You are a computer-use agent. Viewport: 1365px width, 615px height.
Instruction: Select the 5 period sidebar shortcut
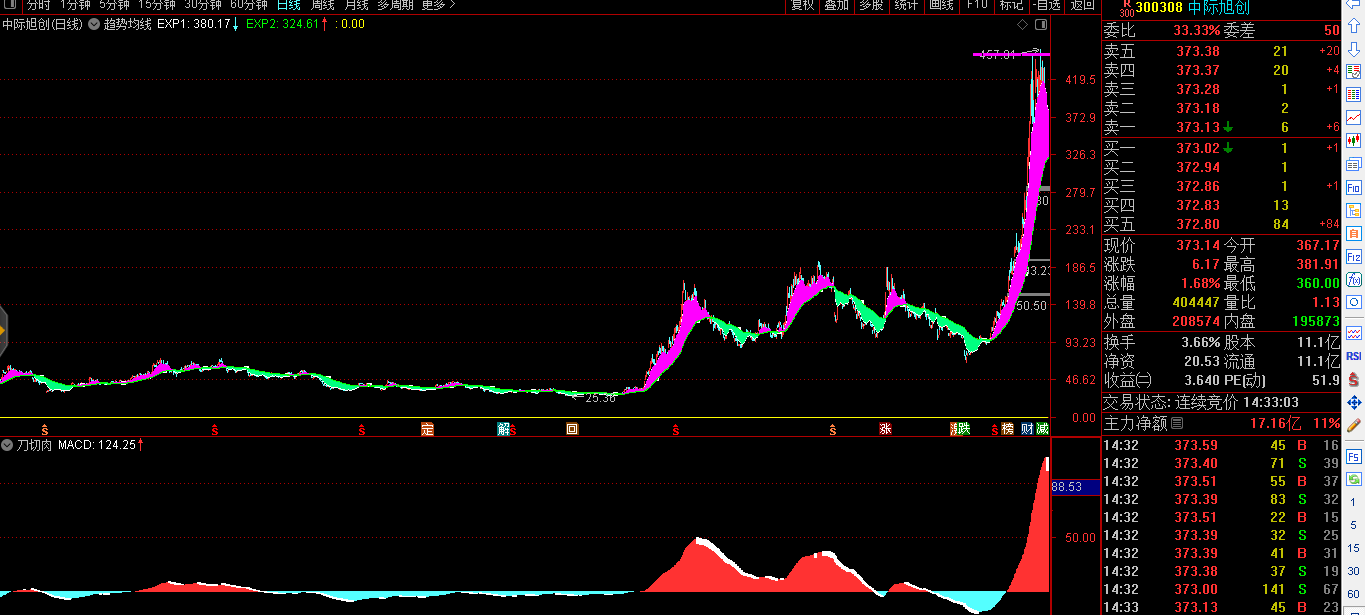1353,525
